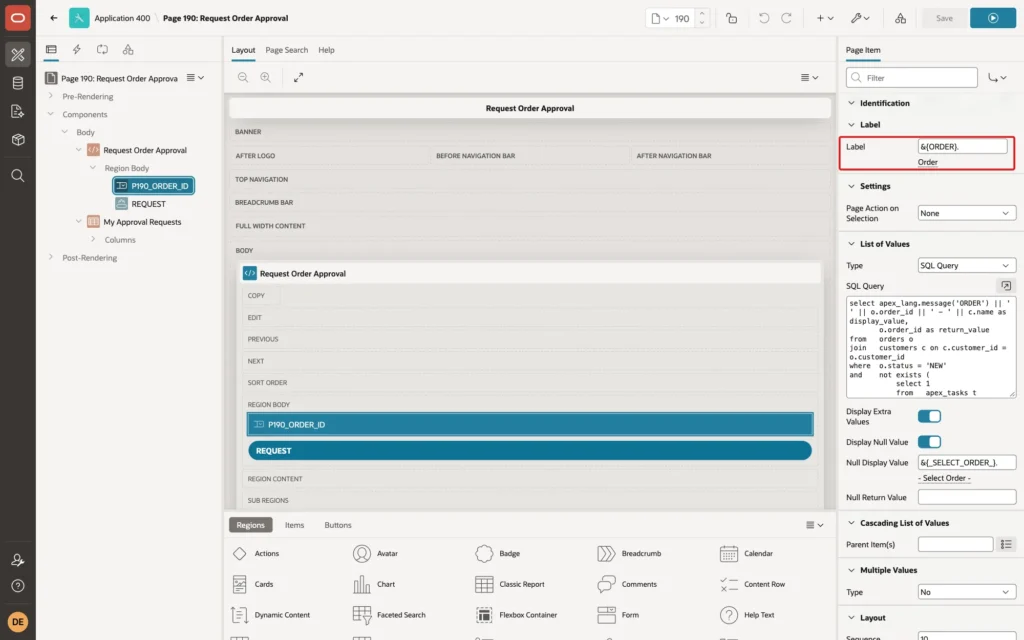Open the layout menu hamburger dropdown
Image resolution: width=1024 pixels, height=640 pixels.
[x=809, y=77]
